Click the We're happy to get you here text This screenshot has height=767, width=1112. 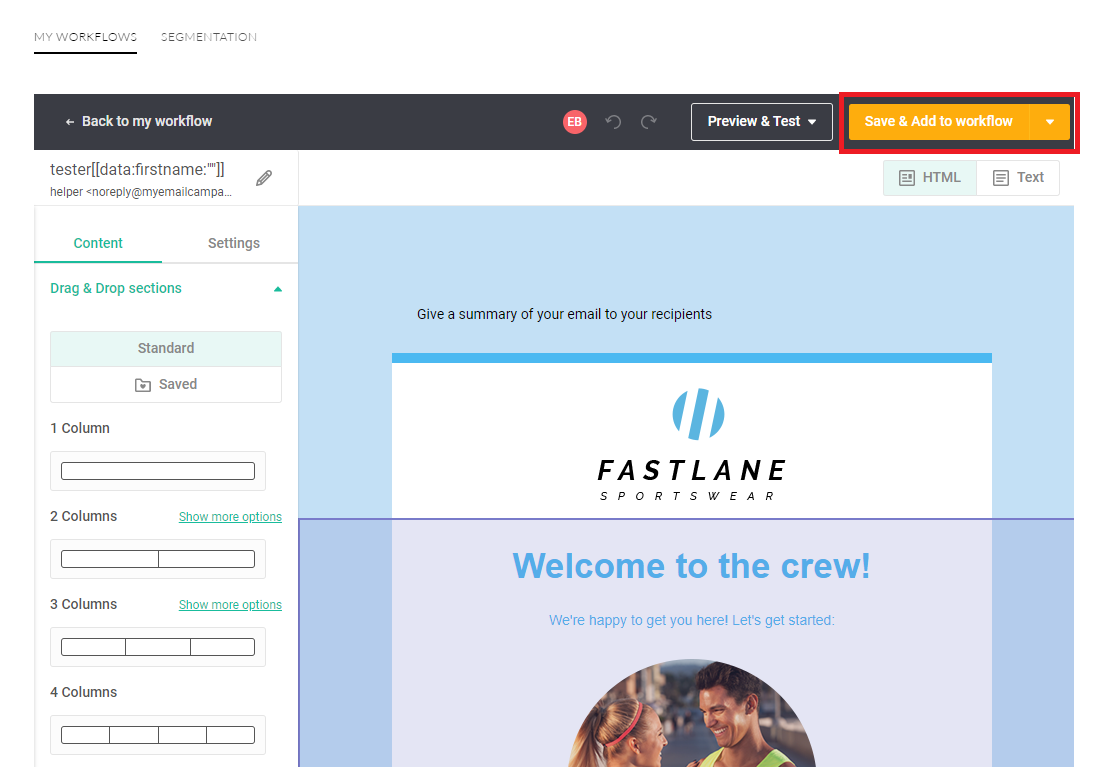(691, 620)
